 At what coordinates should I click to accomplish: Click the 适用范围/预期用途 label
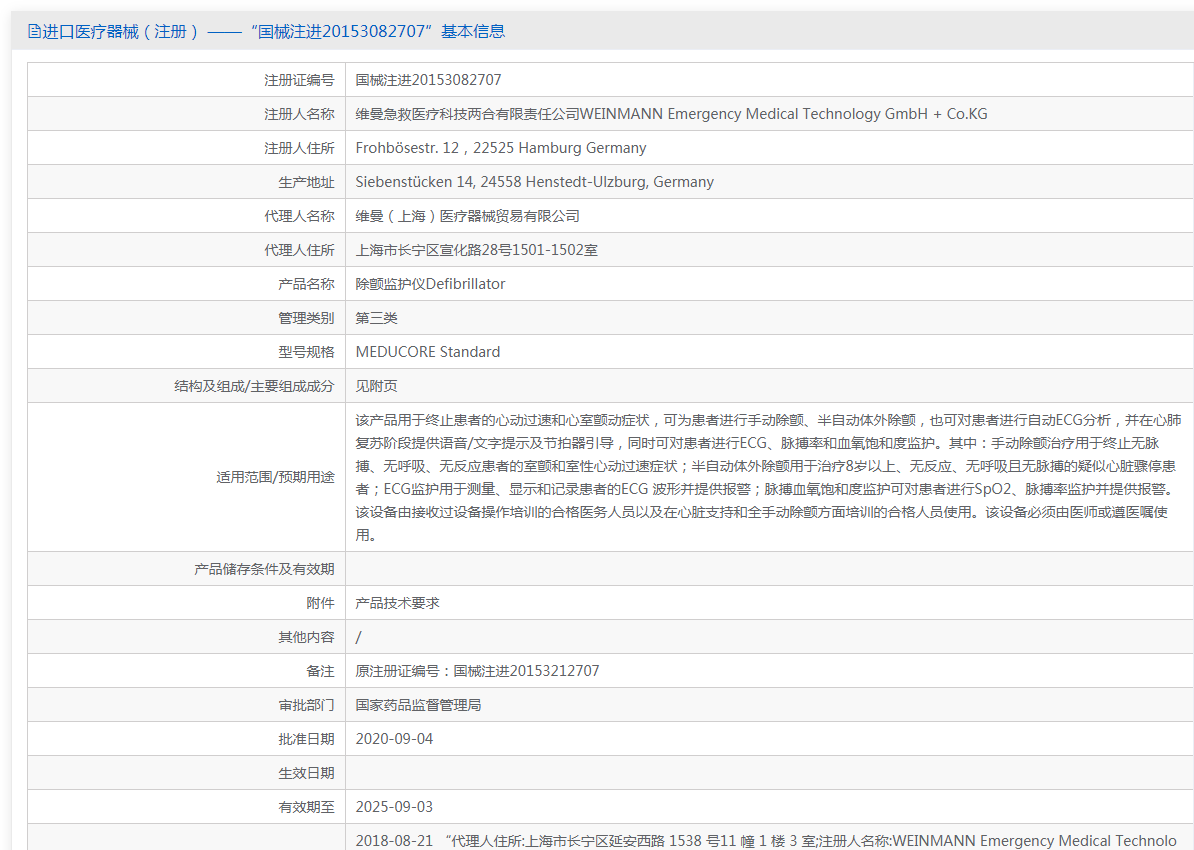[276, 478]
